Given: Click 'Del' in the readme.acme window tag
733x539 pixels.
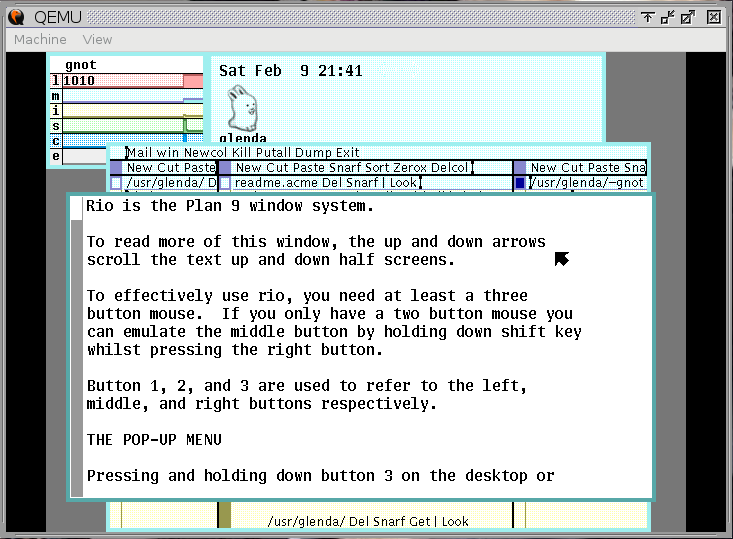Looking at the screenshot, I should pyautogui.click(x=332, y=183).
